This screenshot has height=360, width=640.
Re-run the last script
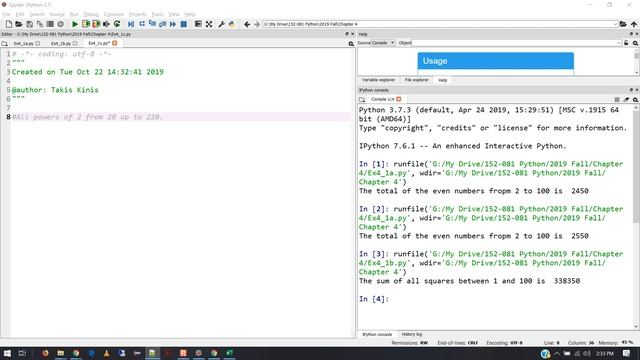(x=117, y=24)
